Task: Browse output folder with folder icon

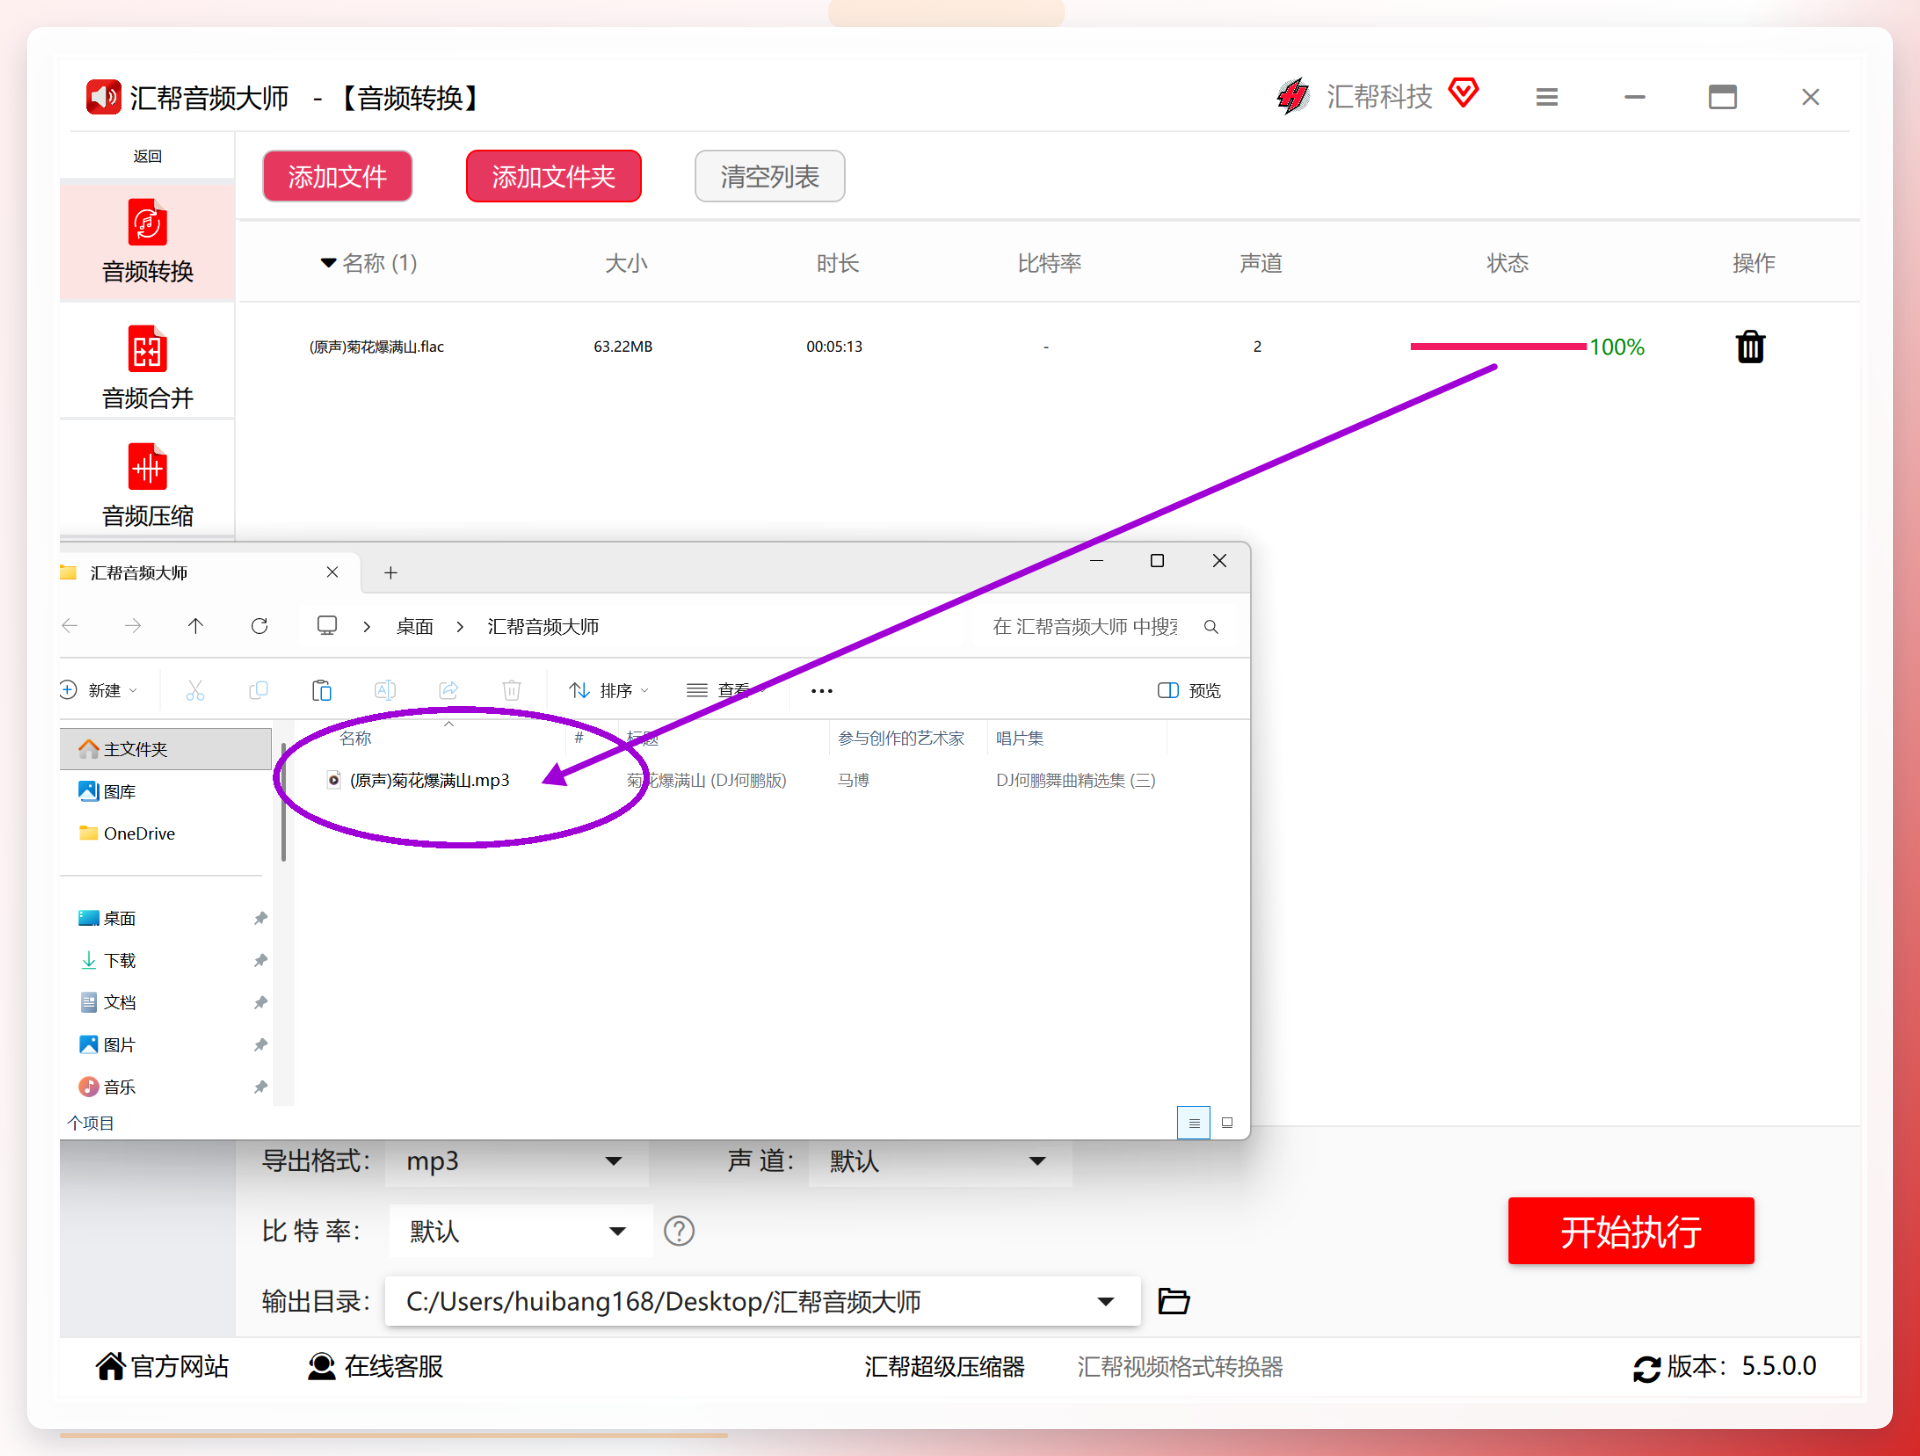Action: point(1174,1301)
